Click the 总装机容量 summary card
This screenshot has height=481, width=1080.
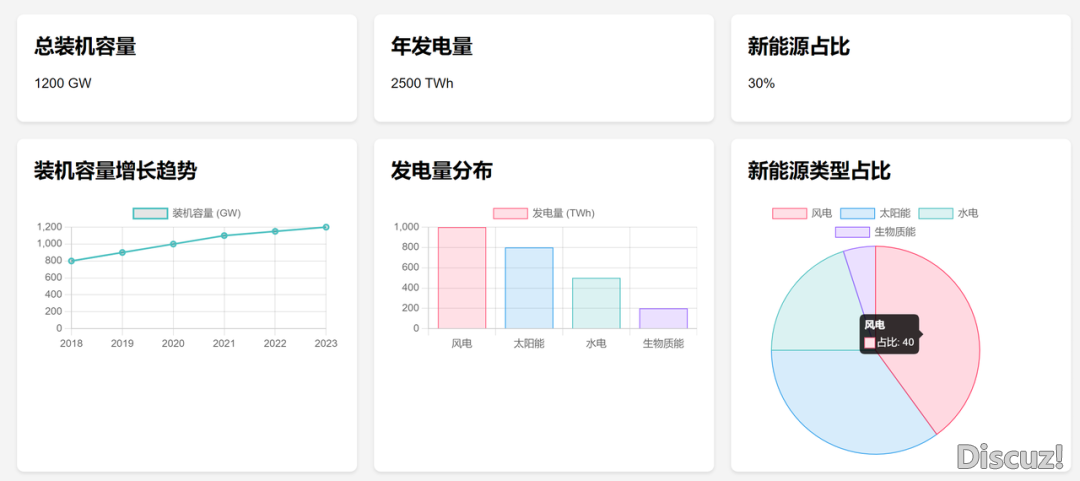pyautogui.click(x=187, y=68)
